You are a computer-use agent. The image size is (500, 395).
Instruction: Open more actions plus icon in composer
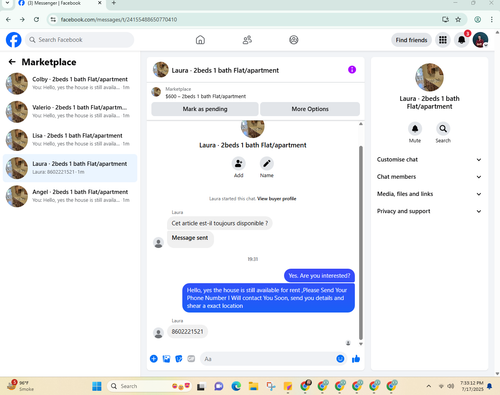[x=154, y=359]
